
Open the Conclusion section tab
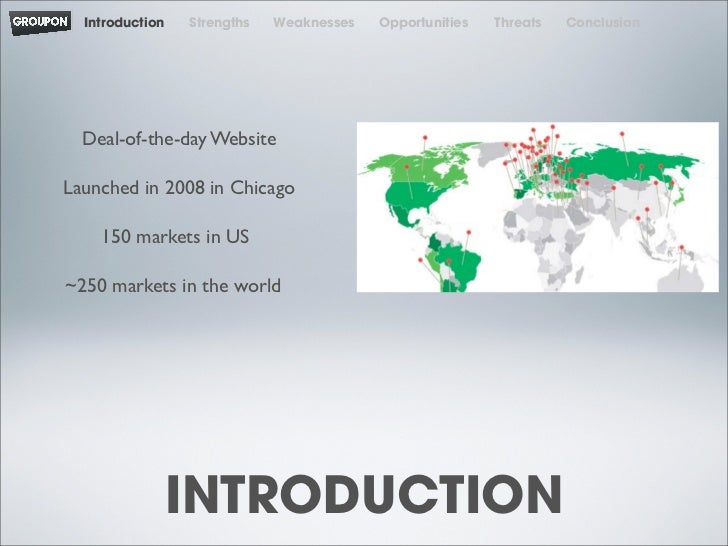(603, 22)
